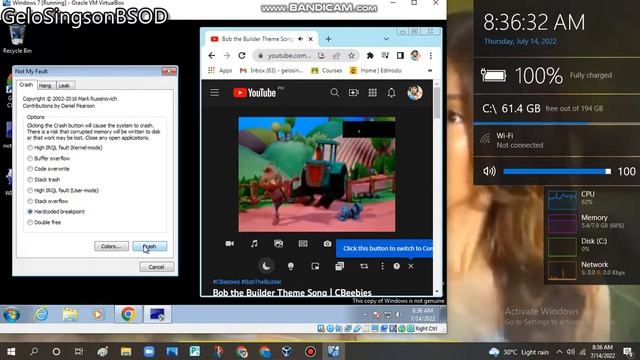
Task: Click the loop repeat icon below video
Action: [364, 266]
